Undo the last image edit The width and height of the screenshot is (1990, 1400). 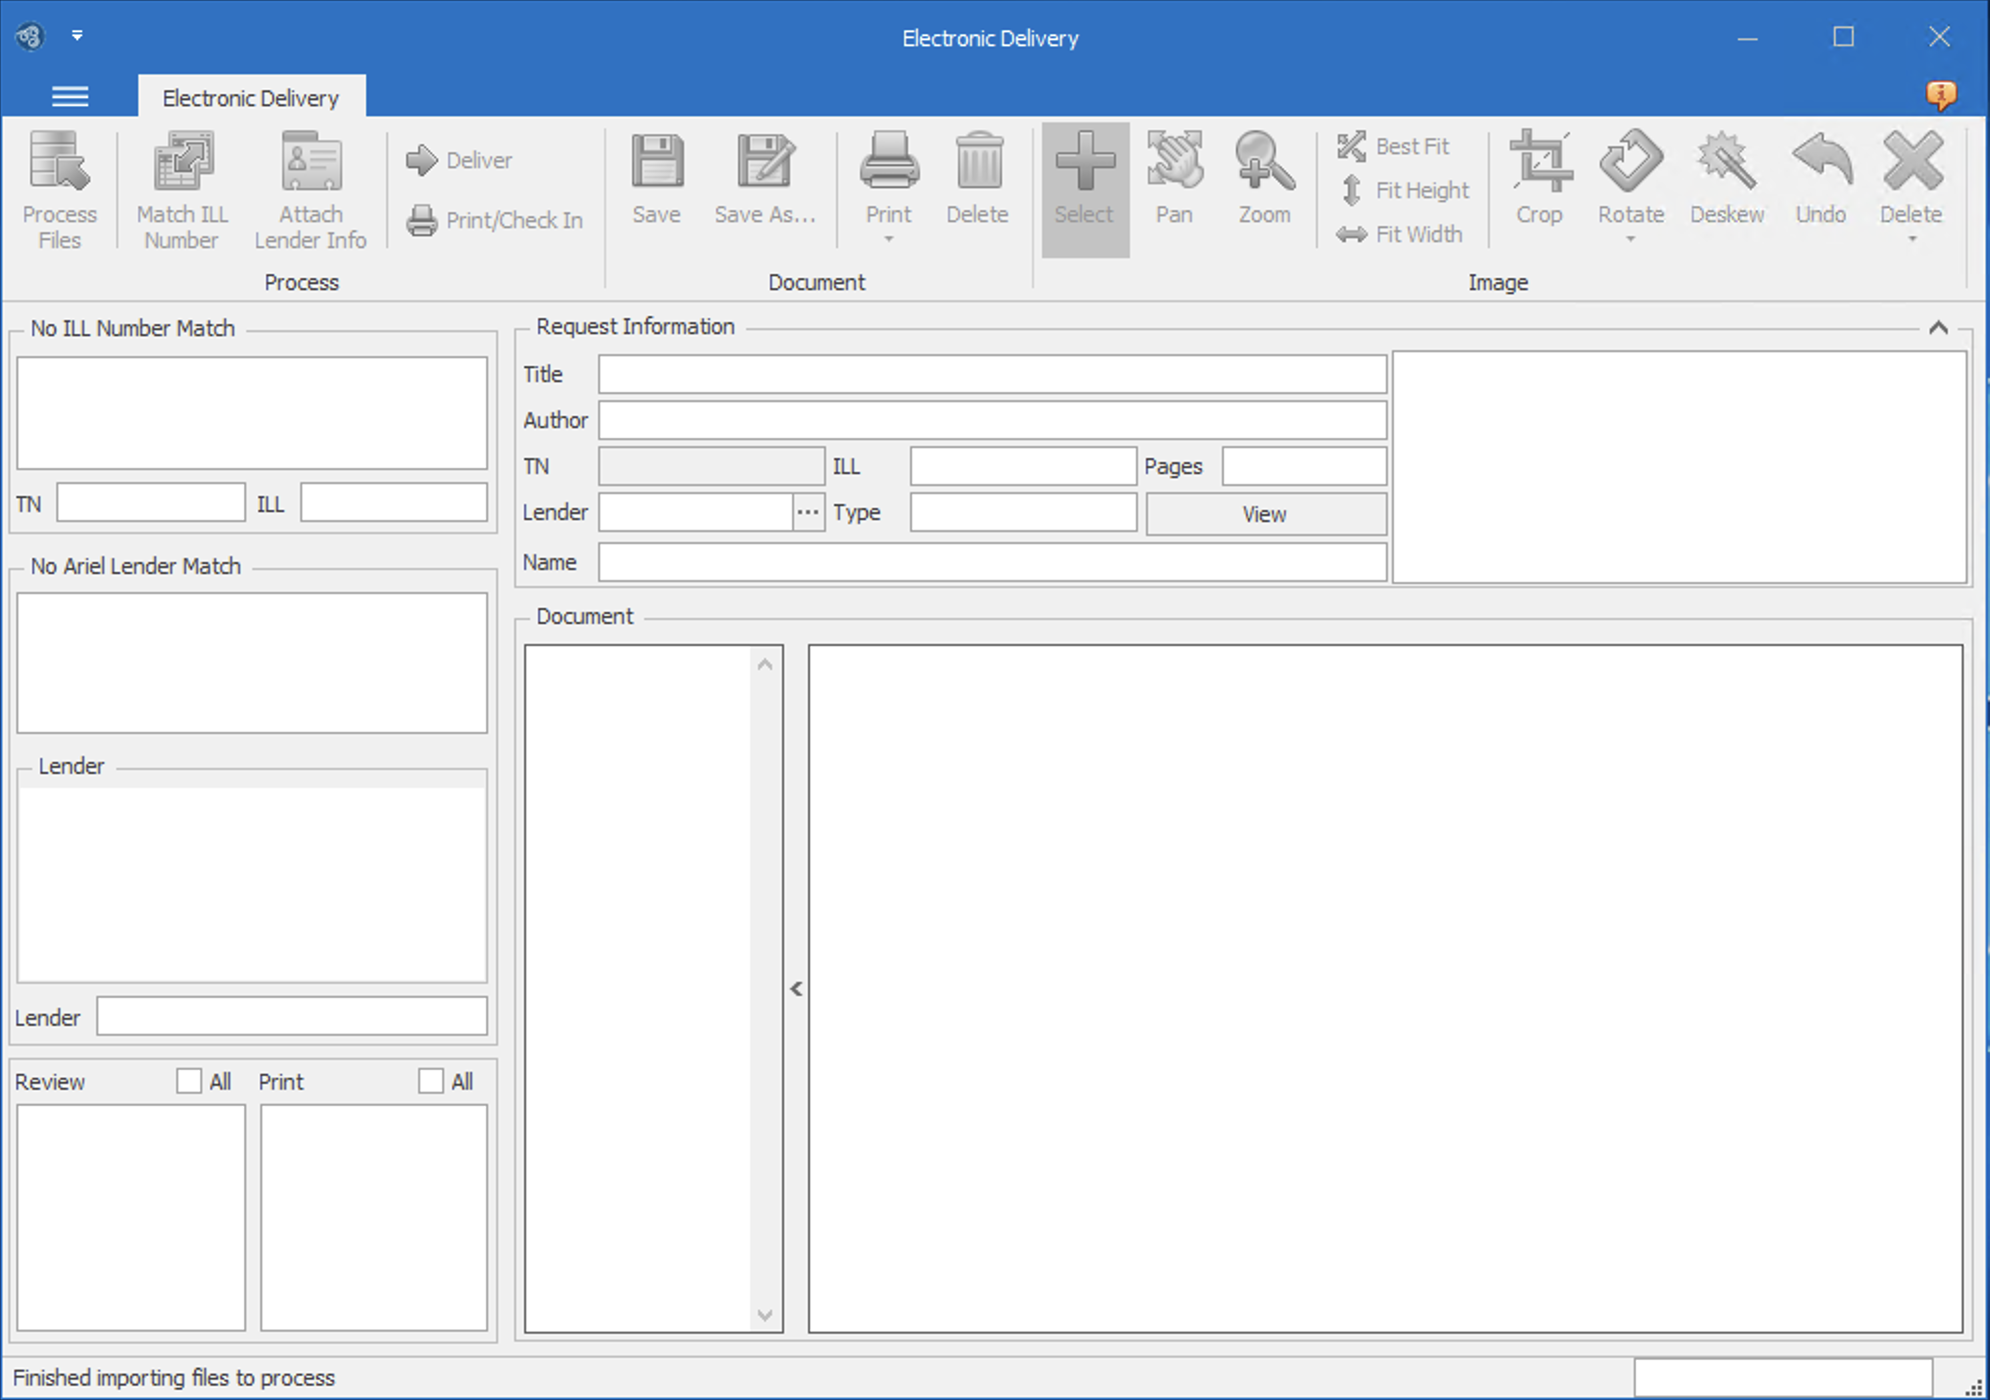click(x=1820, y=180)
